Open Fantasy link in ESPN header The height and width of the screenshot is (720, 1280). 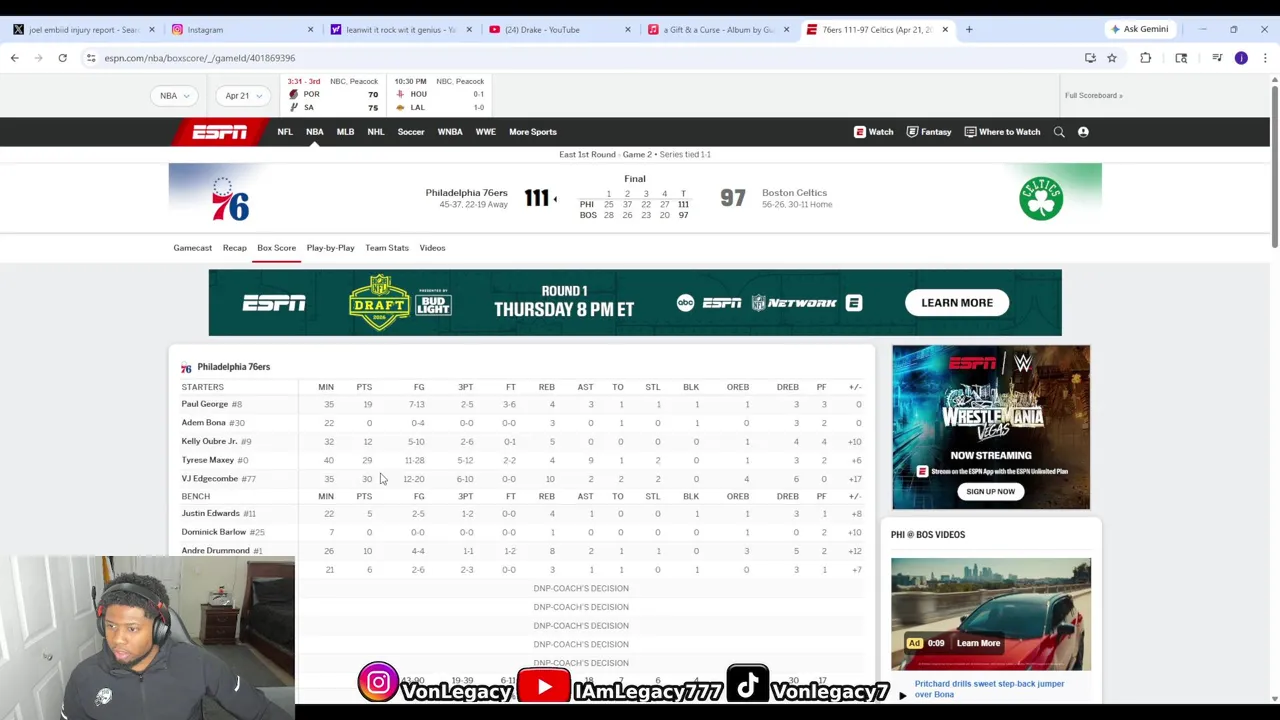tap(929, 132)
